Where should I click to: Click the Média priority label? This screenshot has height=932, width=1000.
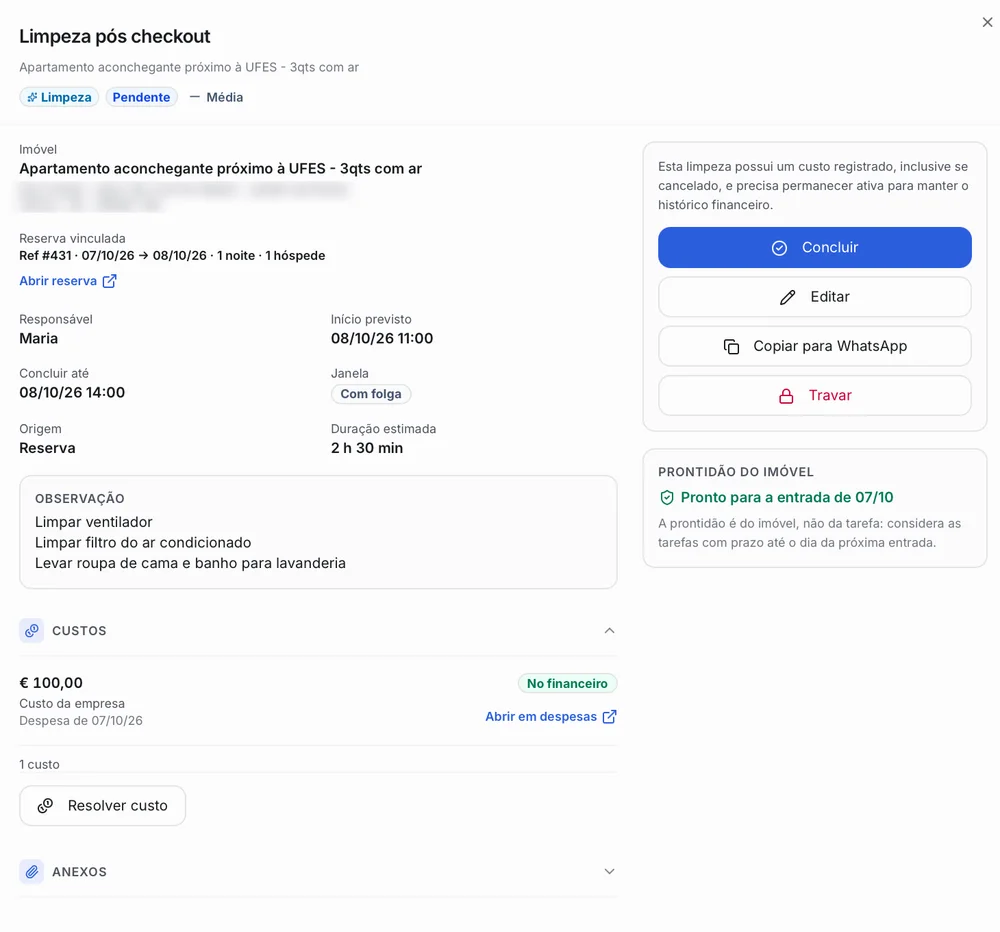[x=224, y=97]
